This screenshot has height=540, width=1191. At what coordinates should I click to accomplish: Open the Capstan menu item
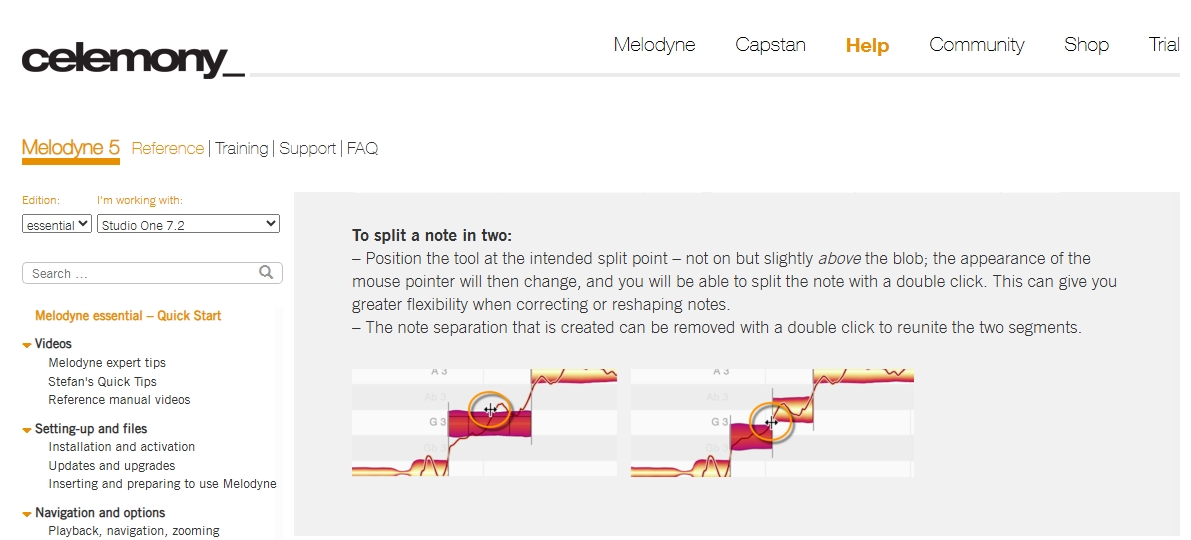[x=770, y=45]
